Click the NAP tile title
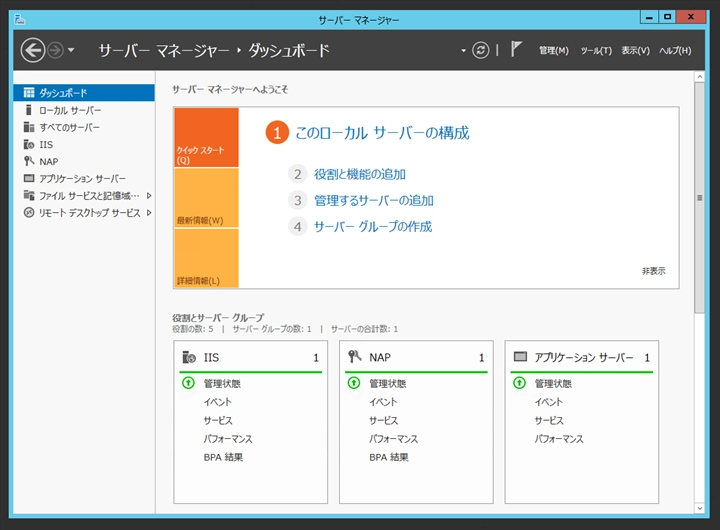The image size is (720, 530). (380, 357)
